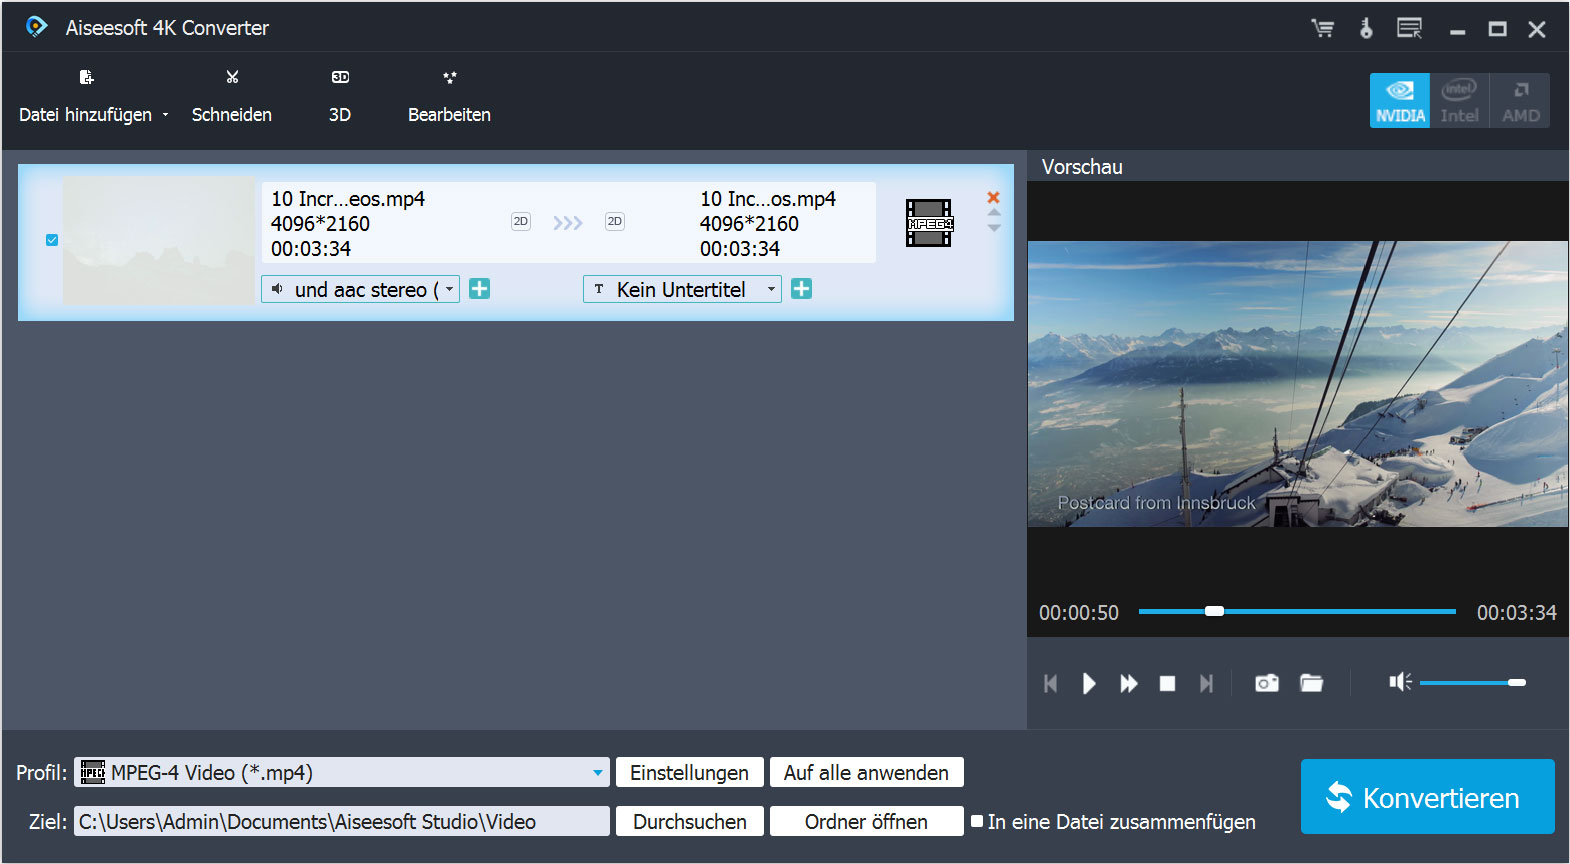Open the Datei hinzufügen dropdown arrow

click(x=166, y=115)
